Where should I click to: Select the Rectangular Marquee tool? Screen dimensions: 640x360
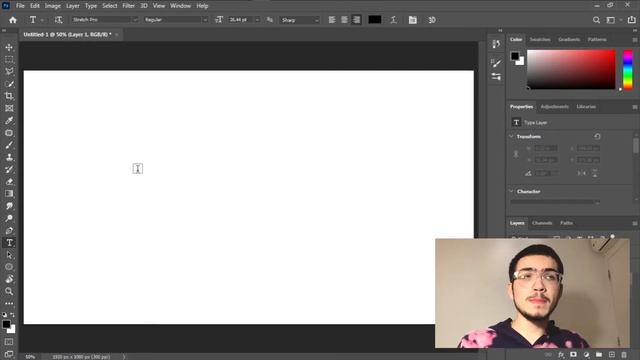click(x=9, y=60)
